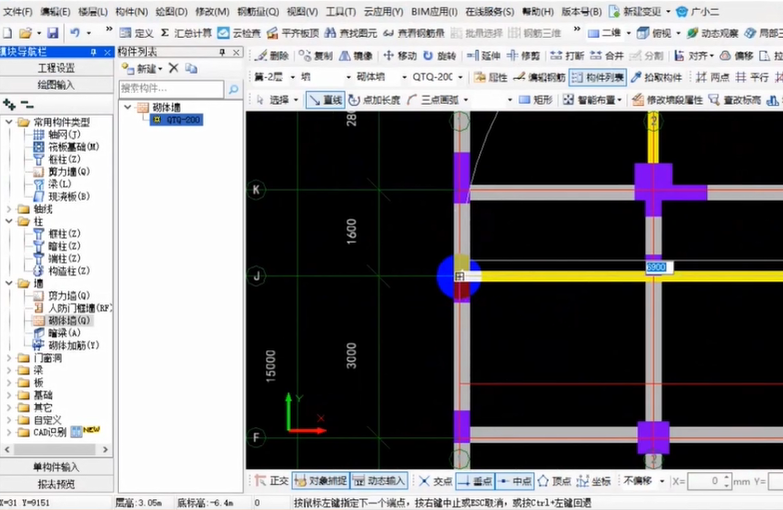
Task: Click 拾取构件 pick component
Action: [x=656, y=77]
